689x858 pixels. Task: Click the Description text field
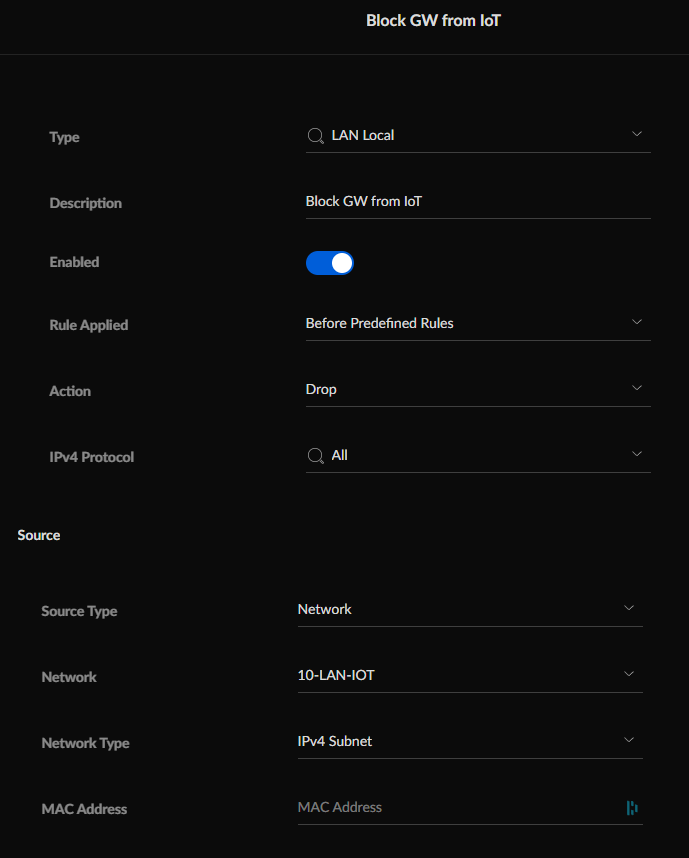point(478,202)
